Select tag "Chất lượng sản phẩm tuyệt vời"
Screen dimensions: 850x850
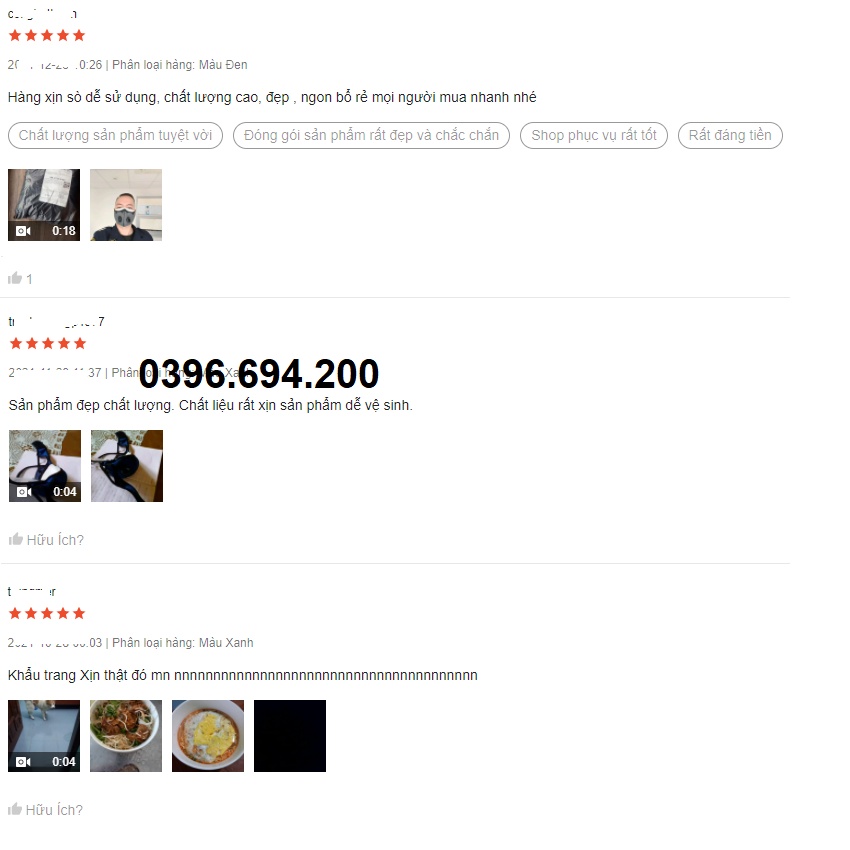[x=115, y=135]
